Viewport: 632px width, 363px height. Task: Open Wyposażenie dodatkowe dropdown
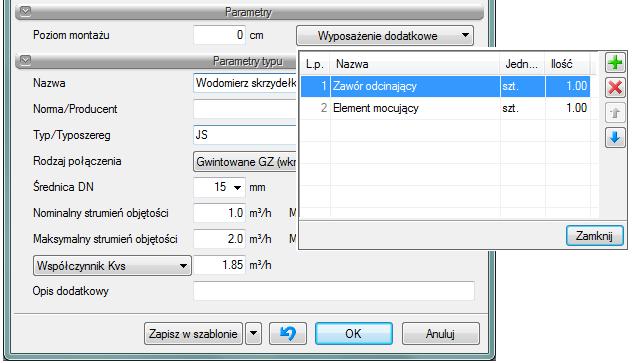385,35
